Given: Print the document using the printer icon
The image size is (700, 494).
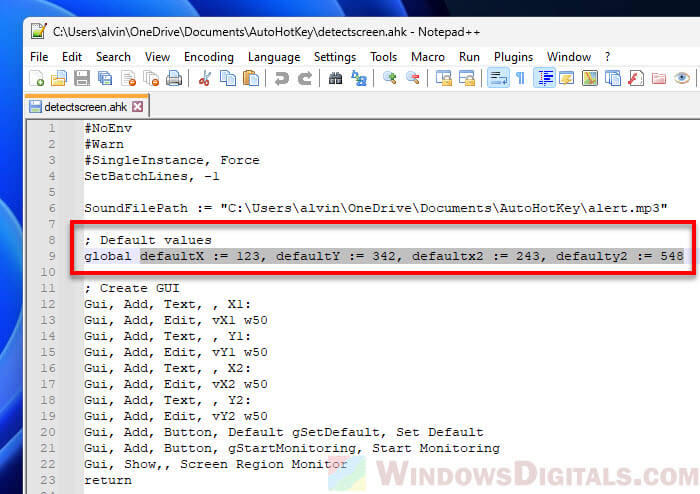Looking at the screenshot, I should pos(174,79).
